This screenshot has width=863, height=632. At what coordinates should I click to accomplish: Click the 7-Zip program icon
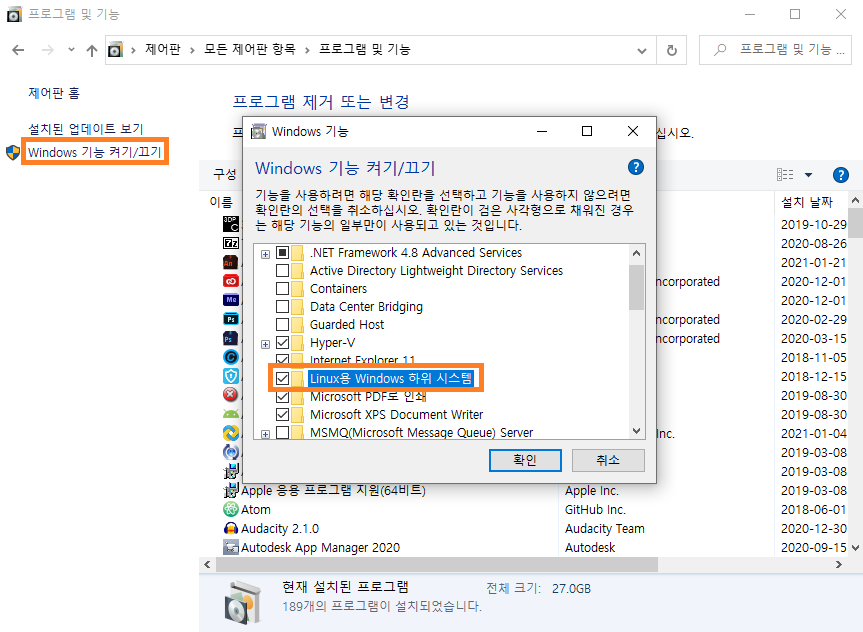point(231,243)
